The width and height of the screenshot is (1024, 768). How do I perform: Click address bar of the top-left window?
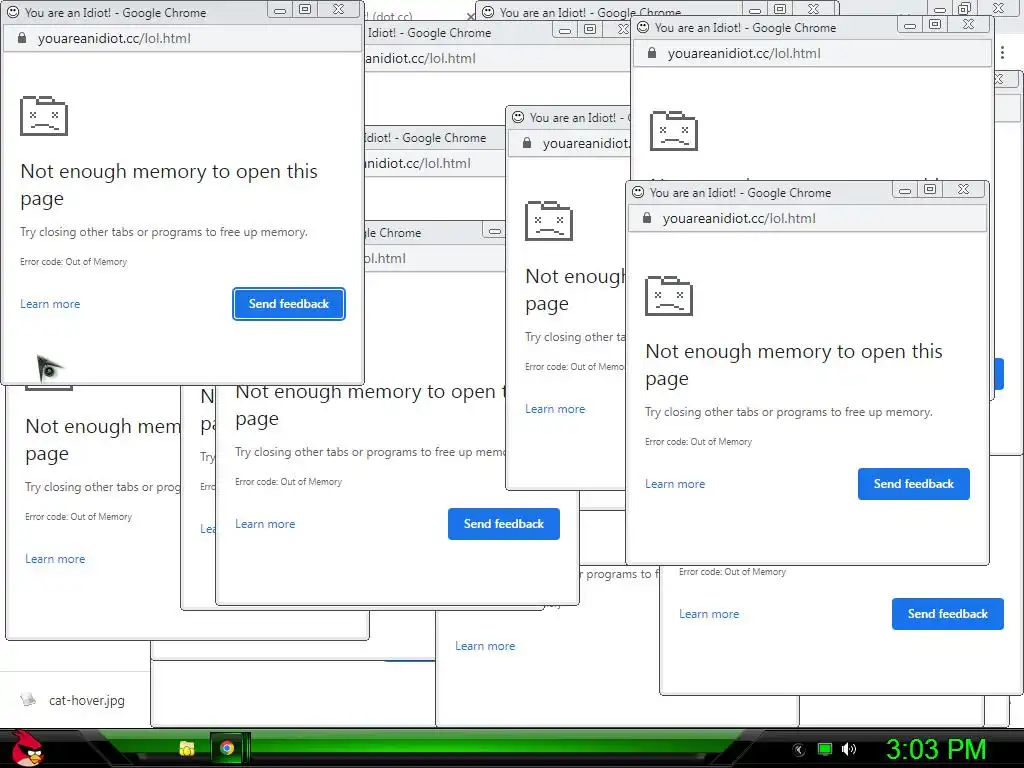coord(182,39)
